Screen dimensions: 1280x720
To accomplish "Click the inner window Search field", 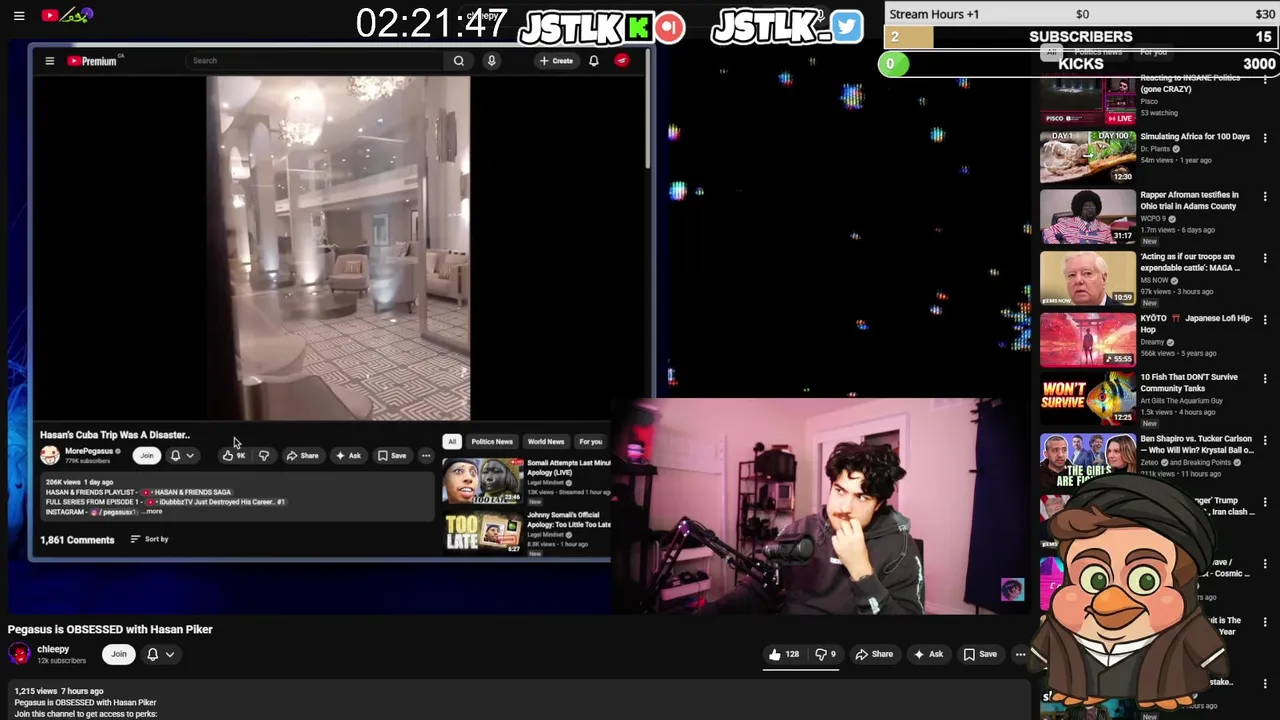I will tap(315, 61).
